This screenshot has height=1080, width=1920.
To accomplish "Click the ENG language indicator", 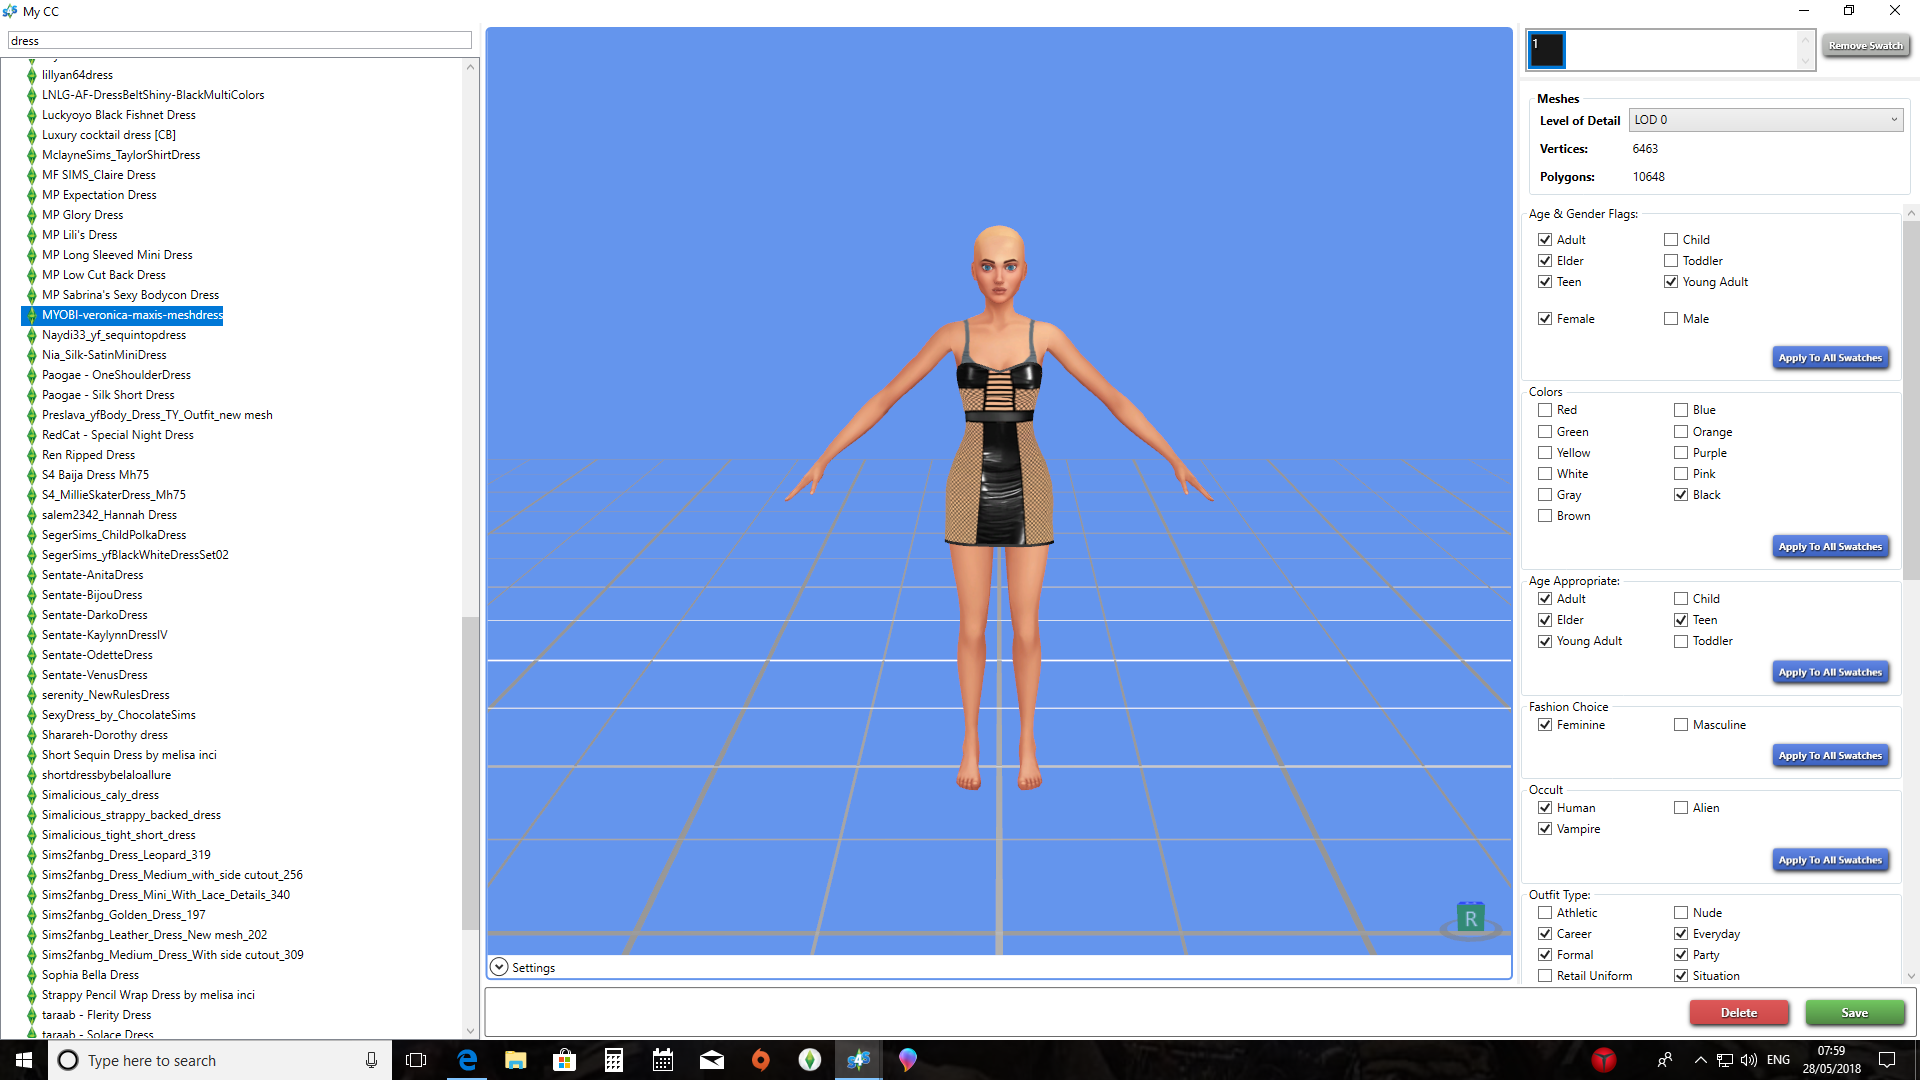I will point(1778,1060).
